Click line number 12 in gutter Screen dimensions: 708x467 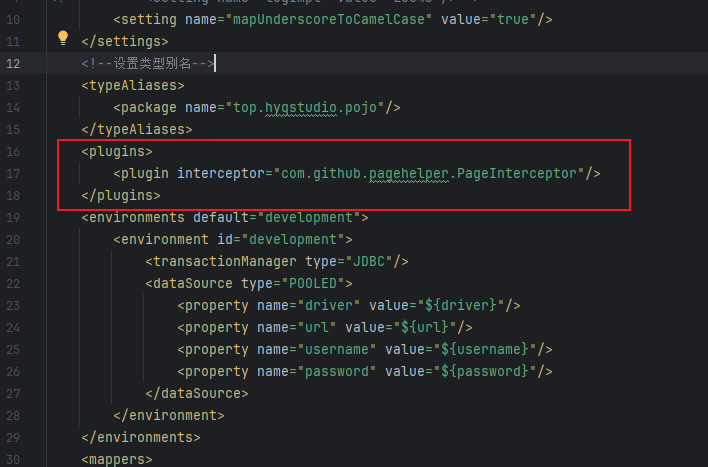(x=13, y=64)
